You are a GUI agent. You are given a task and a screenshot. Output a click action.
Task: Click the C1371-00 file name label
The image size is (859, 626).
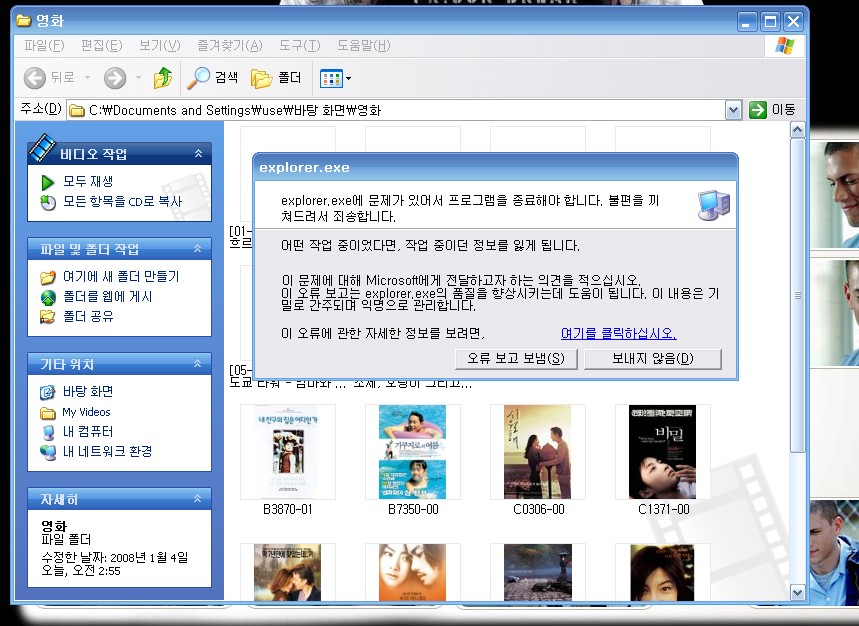pyautogui.click(x=663, y=509)
